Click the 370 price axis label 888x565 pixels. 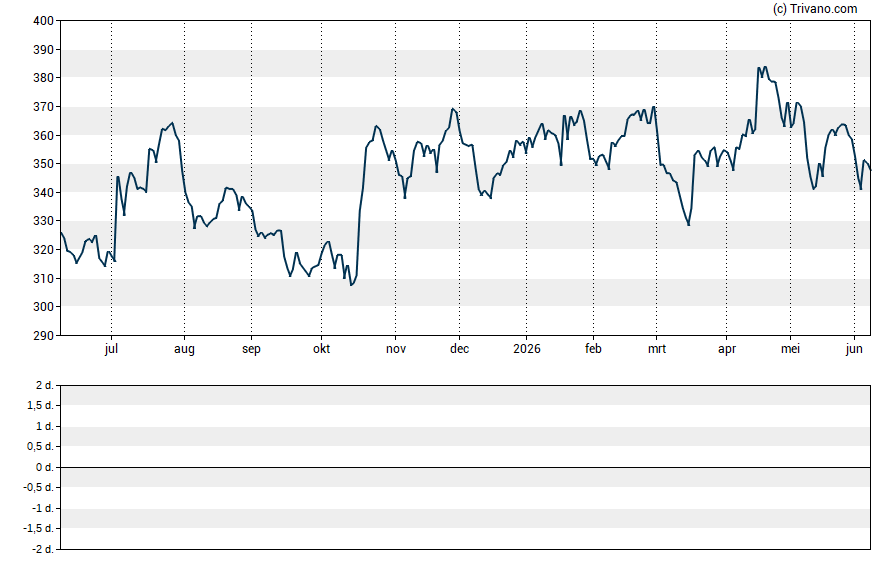tap(44, 107)
